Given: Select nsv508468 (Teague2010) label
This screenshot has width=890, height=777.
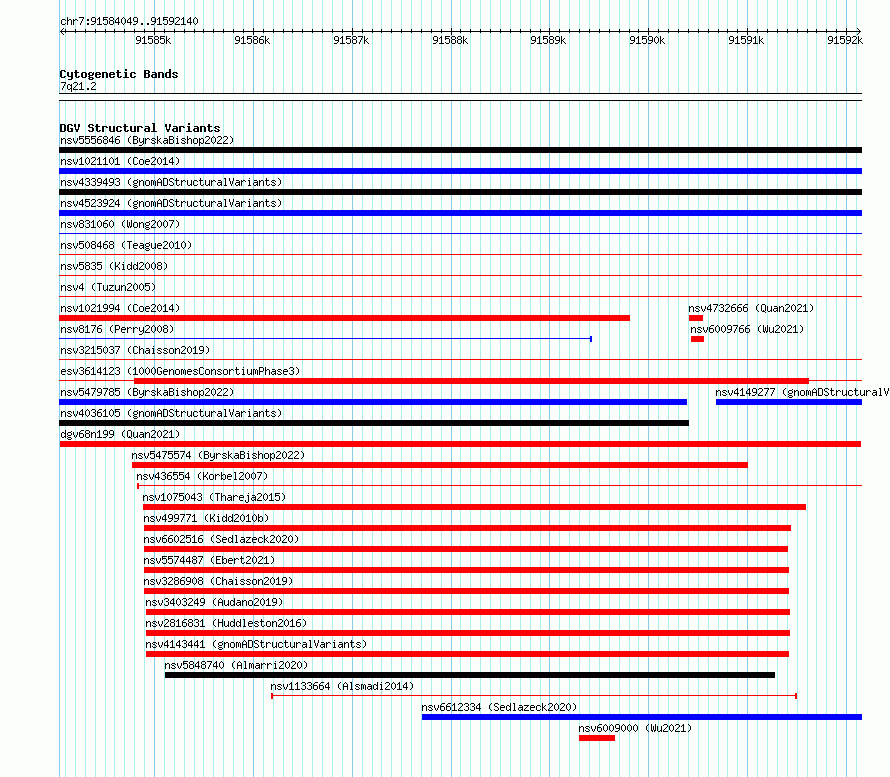Looking at the screenshot, I should [126, 245].
